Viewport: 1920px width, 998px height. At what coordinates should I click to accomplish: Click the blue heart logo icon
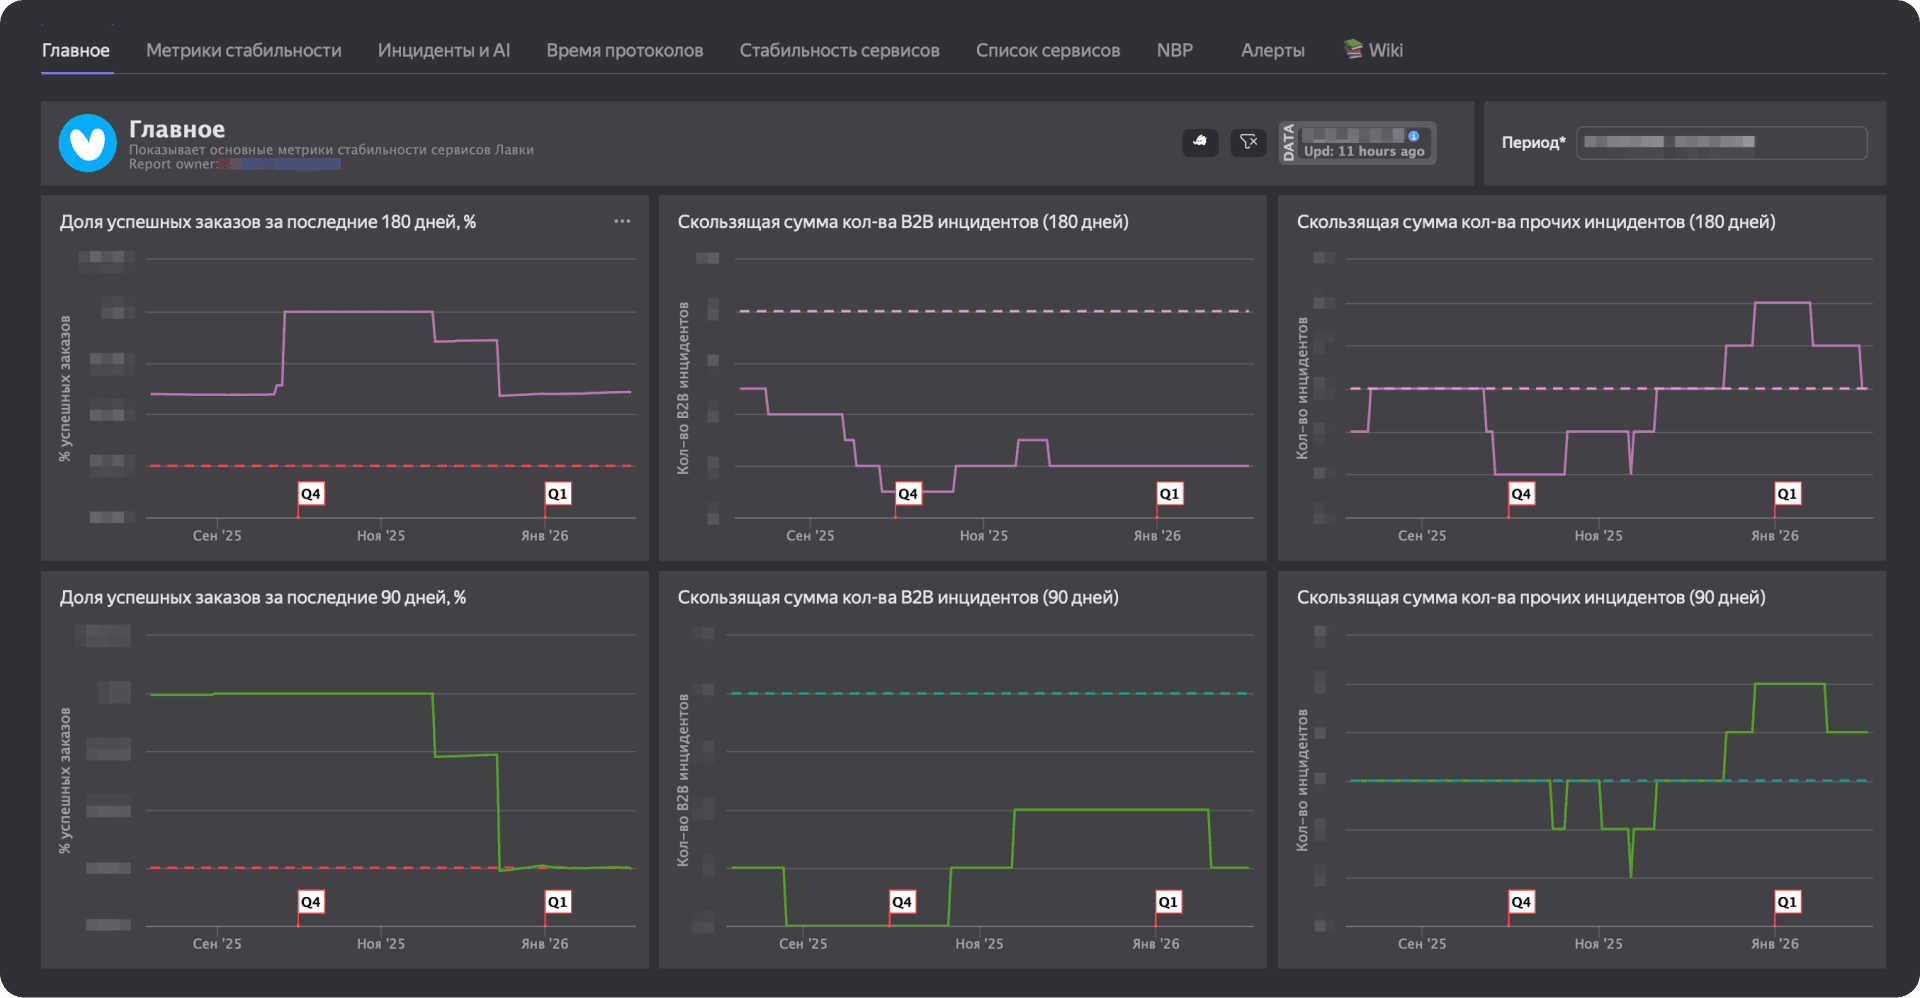(x=88, y=143)
